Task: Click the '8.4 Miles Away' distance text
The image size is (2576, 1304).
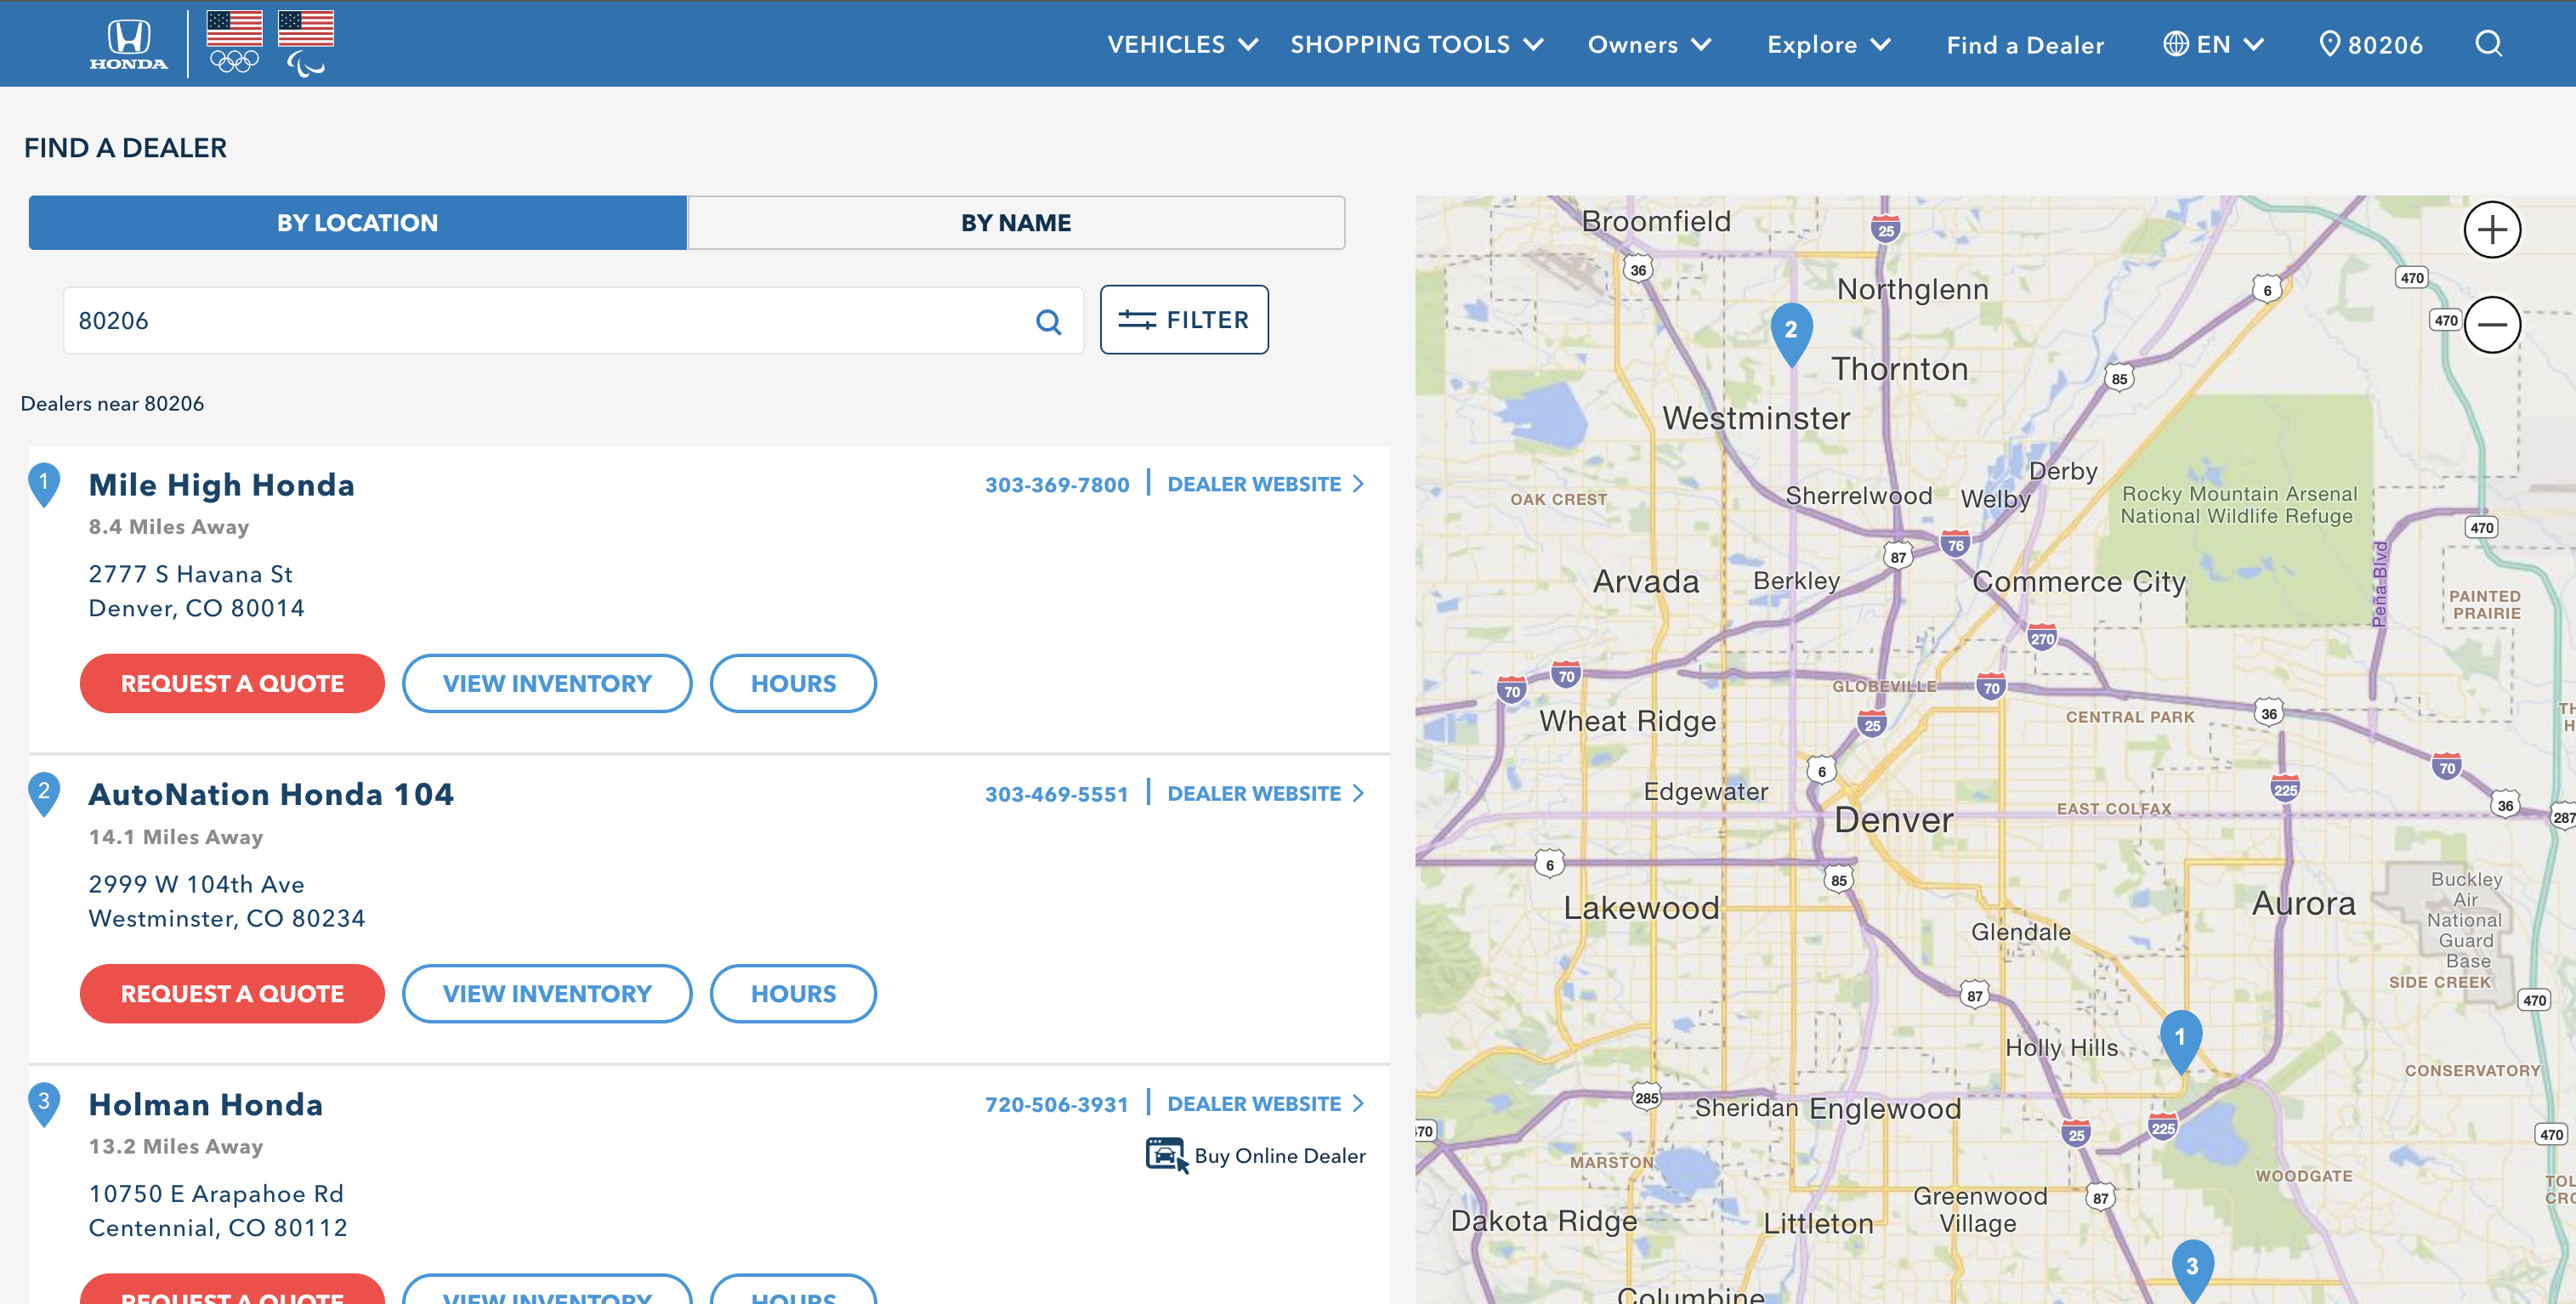Action: click(x=168, y=527)
